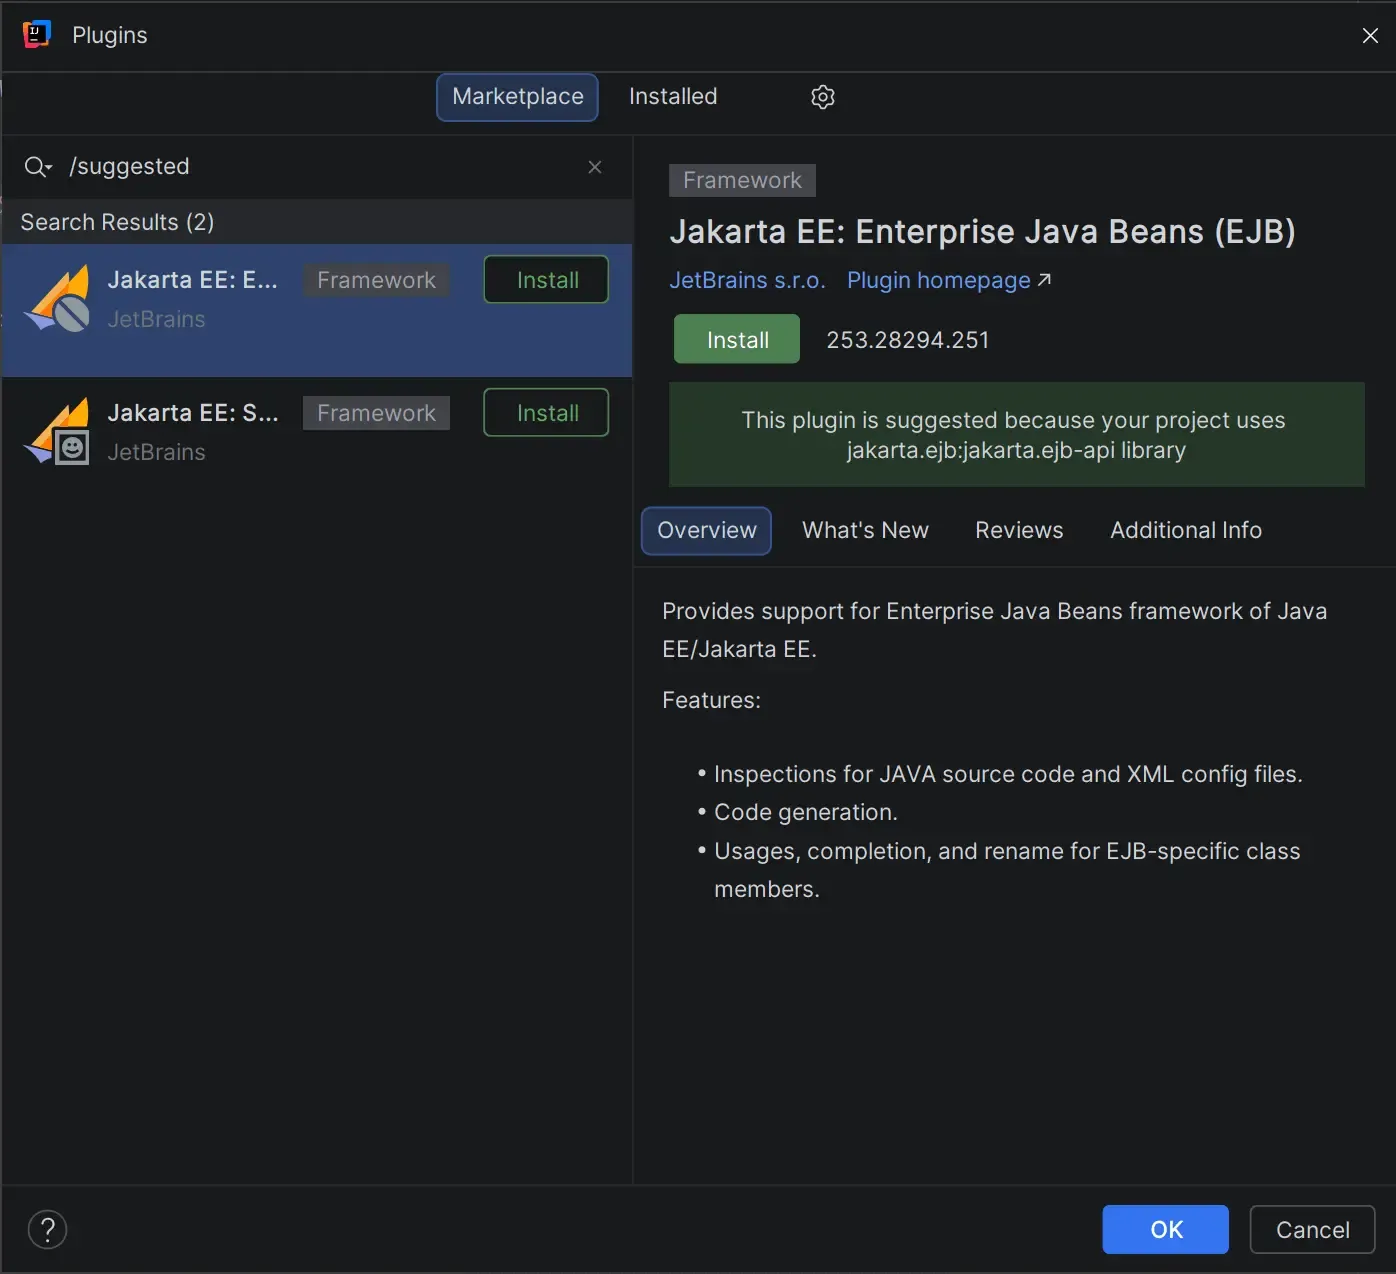Open JetBrains s.r.o. vendor link

747,281
